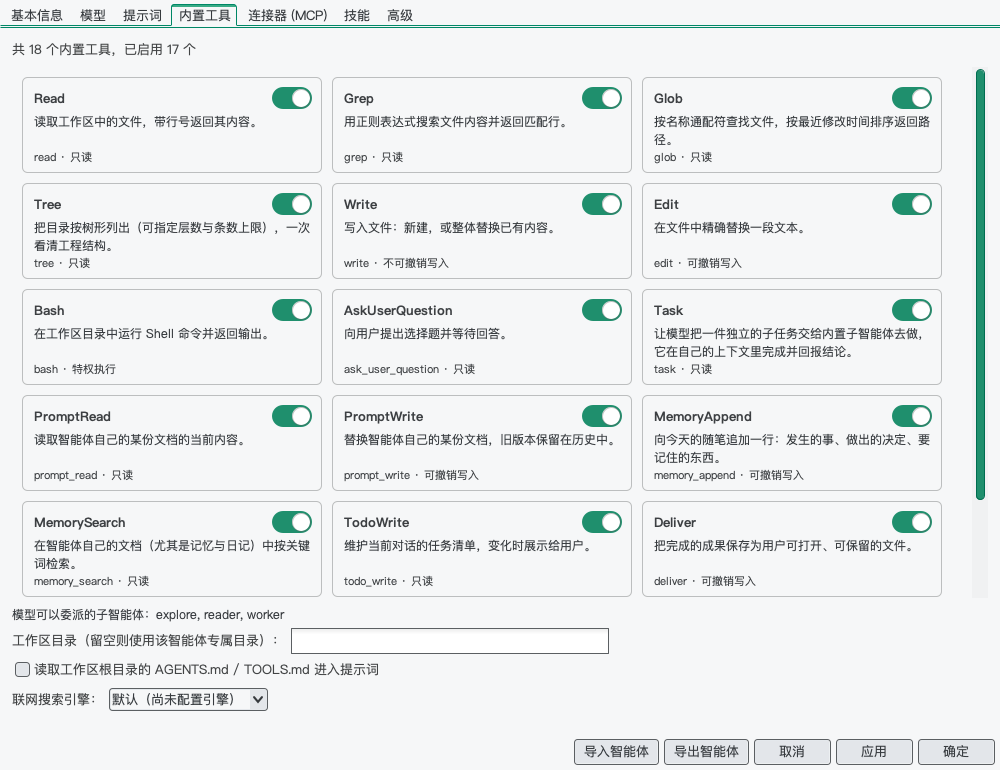Click the 'tree · 只读' label
The width and height of the screenshot is (1000, 770).
tap(62, 263)
